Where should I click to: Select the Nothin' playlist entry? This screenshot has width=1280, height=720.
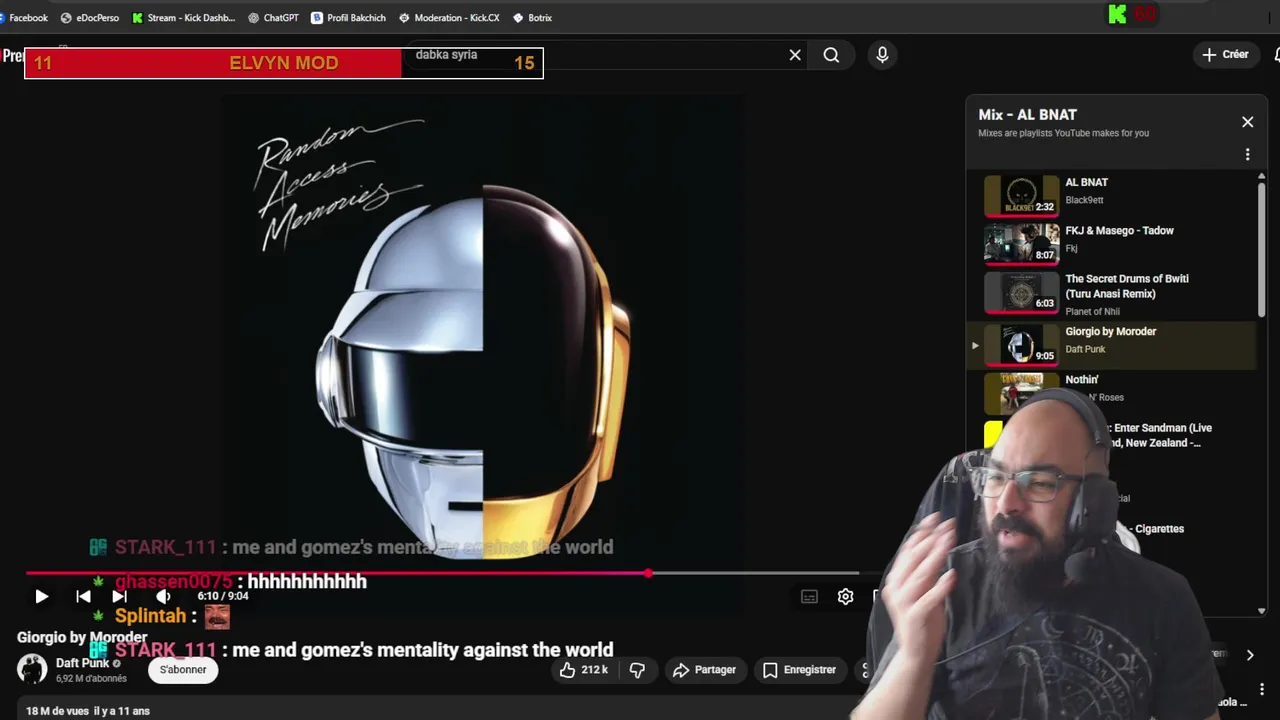point(1110,392)
